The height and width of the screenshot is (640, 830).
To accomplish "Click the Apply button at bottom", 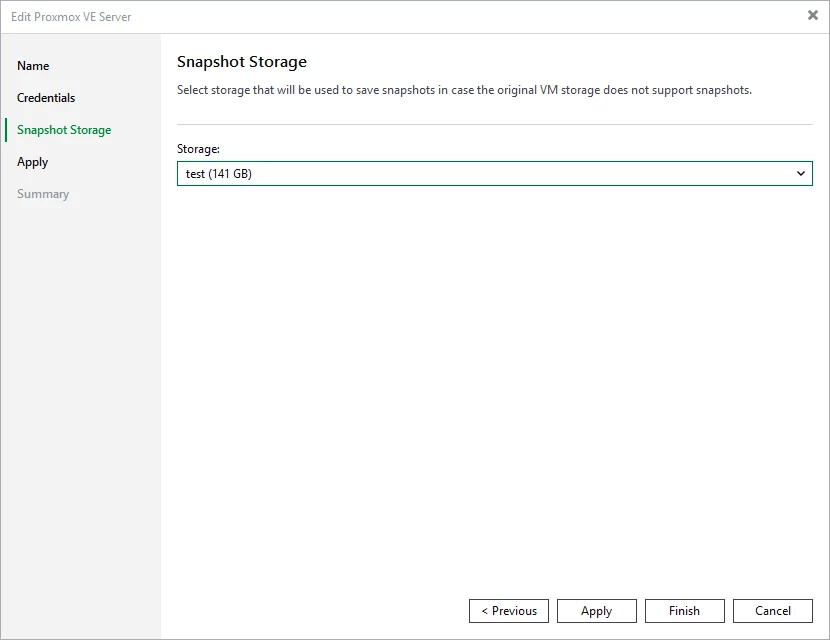I will click(x=597, y=611).
